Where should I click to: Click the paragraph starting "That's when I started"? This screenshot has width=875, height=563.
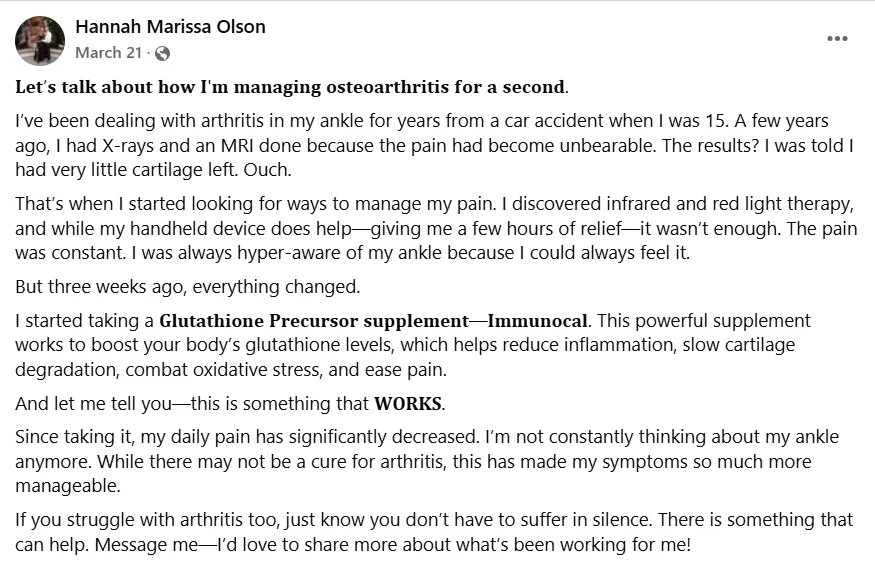click(430, 228)
